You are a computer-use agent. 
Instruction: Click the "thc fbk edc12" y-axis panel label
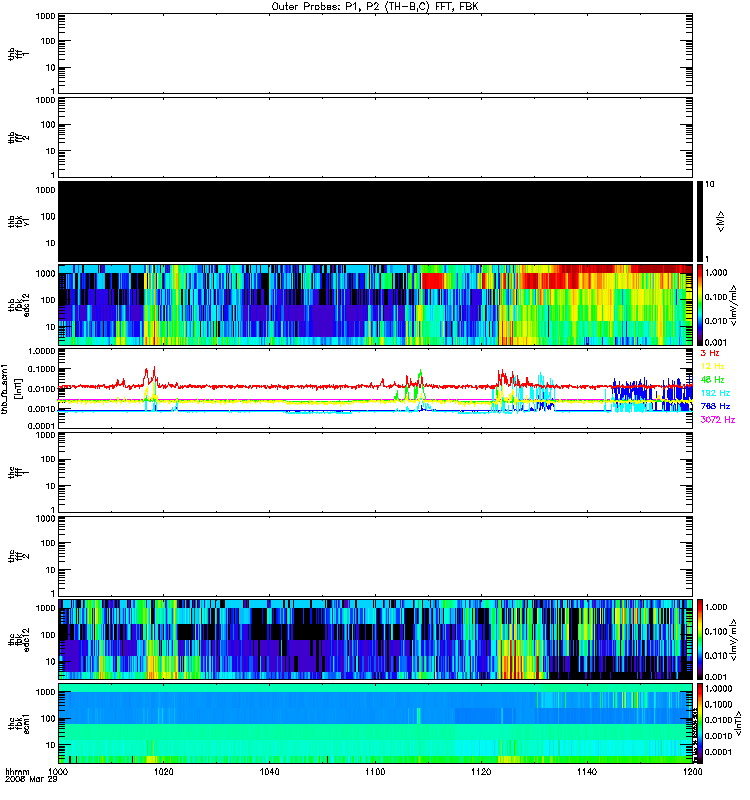coord(19,640)
